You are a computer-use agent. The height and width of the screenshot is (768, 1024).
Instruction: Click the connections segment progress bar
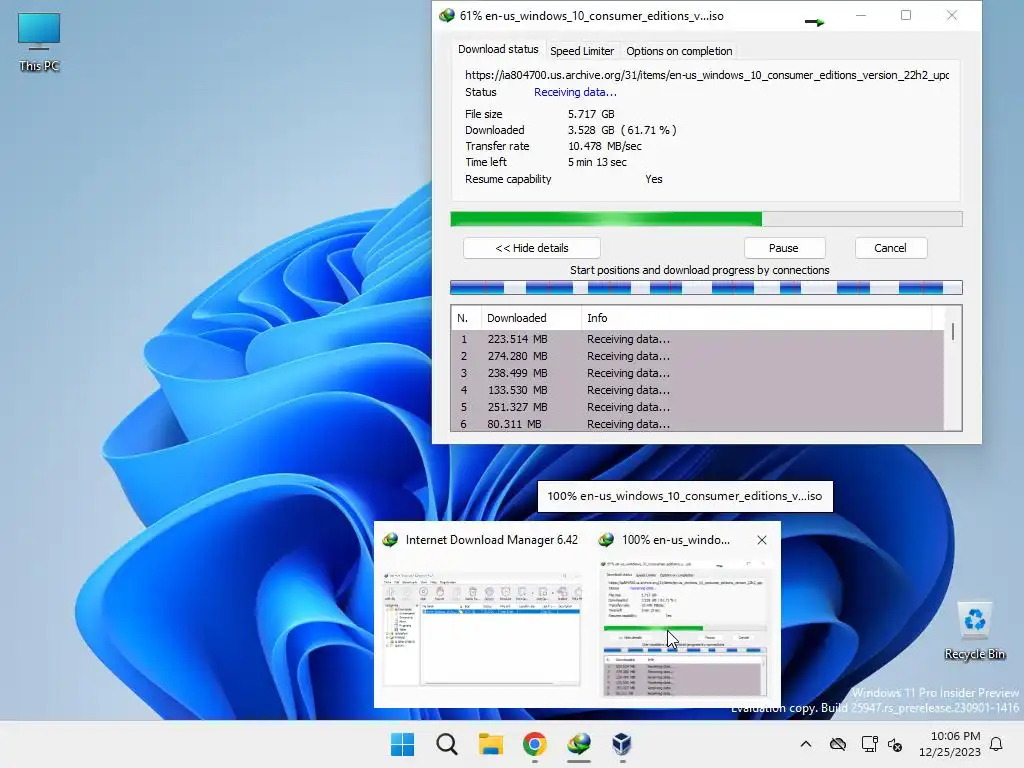tap(706, 287)
